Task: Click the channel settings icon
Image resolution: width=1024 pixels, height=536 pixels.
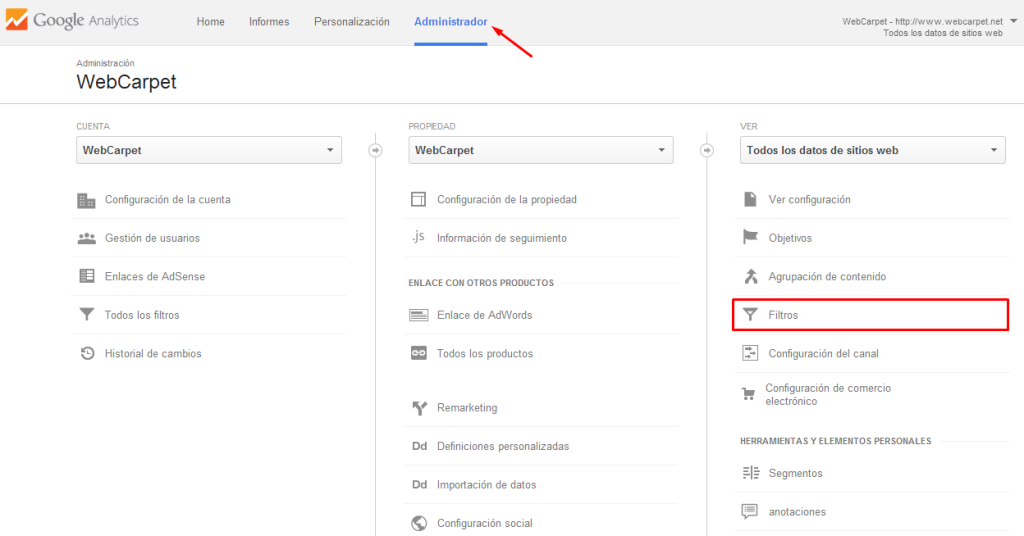Action: [750, 353]
